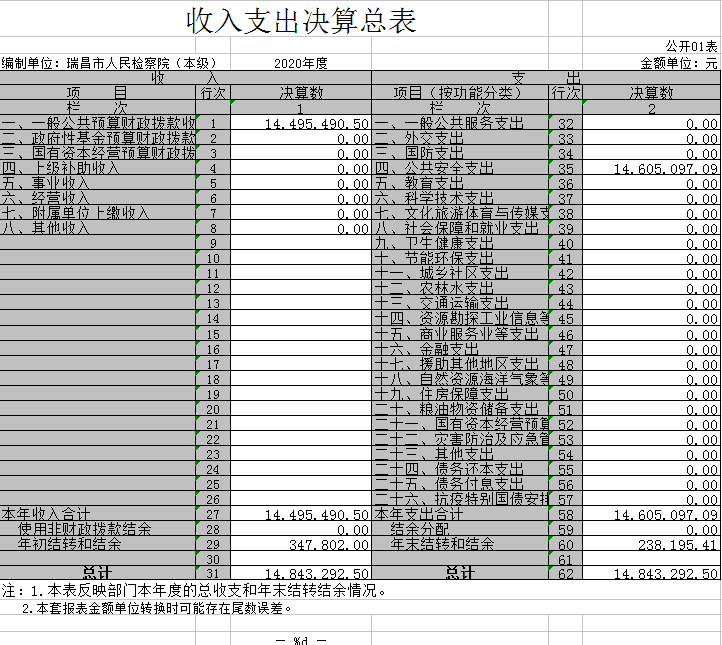Select the 十二、农林水支出 cell
This screenshot has height=645, width=722.
coord(460,288)
